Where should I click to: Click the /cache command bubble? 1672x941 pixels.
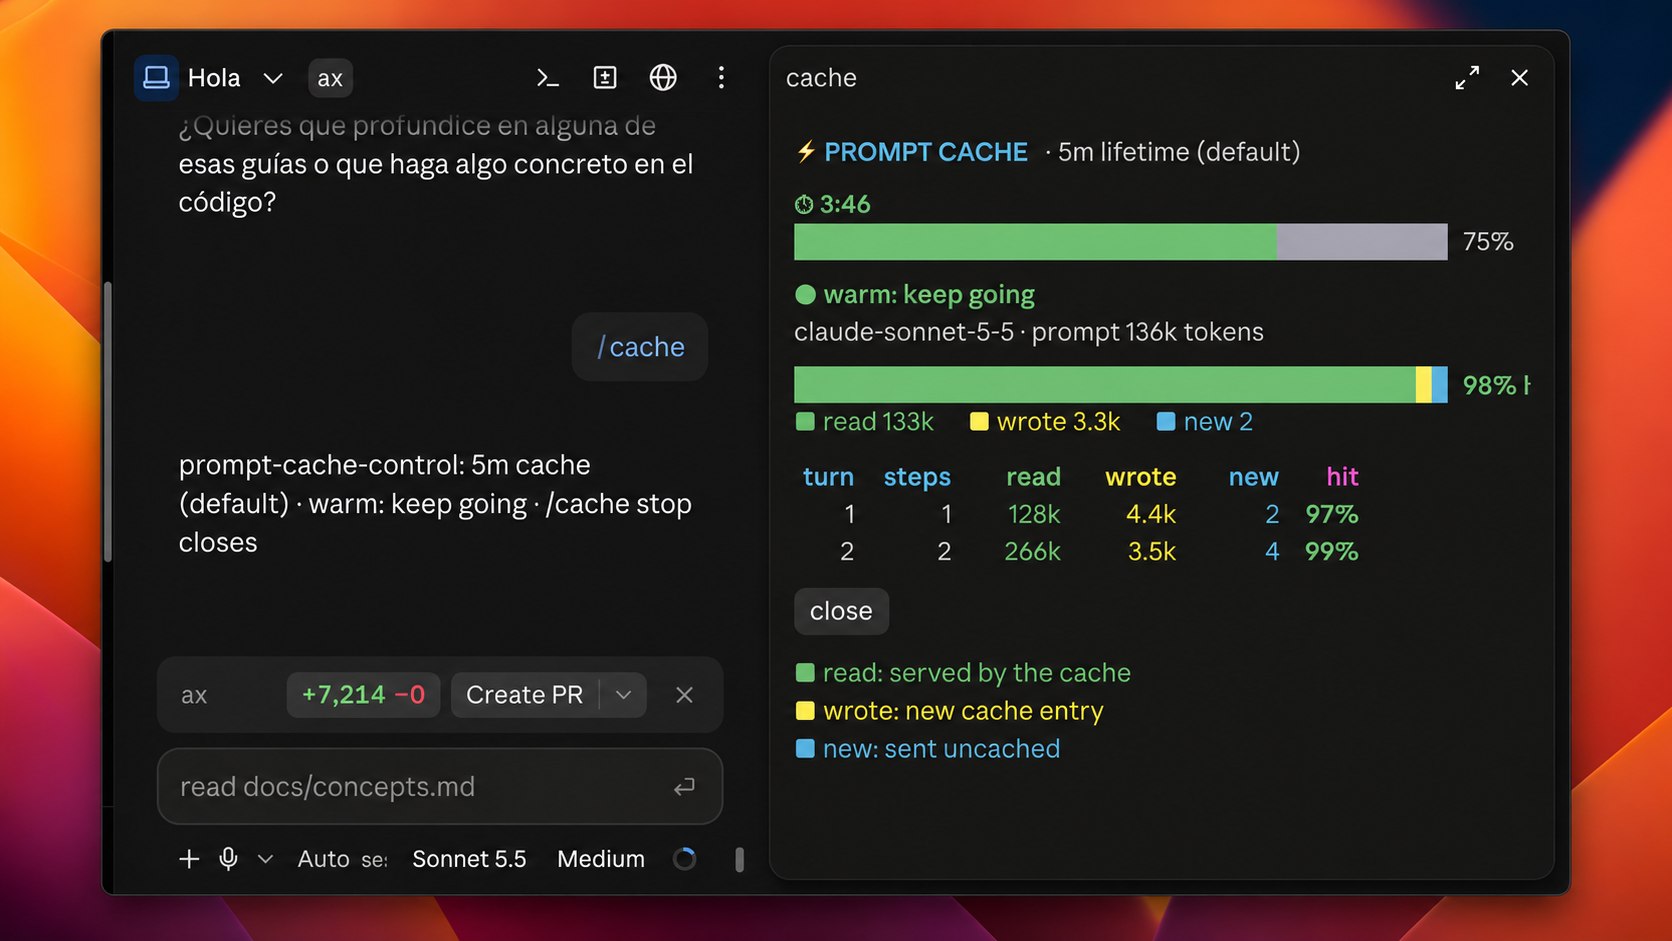pyautogui.click(x=640, y=347)
